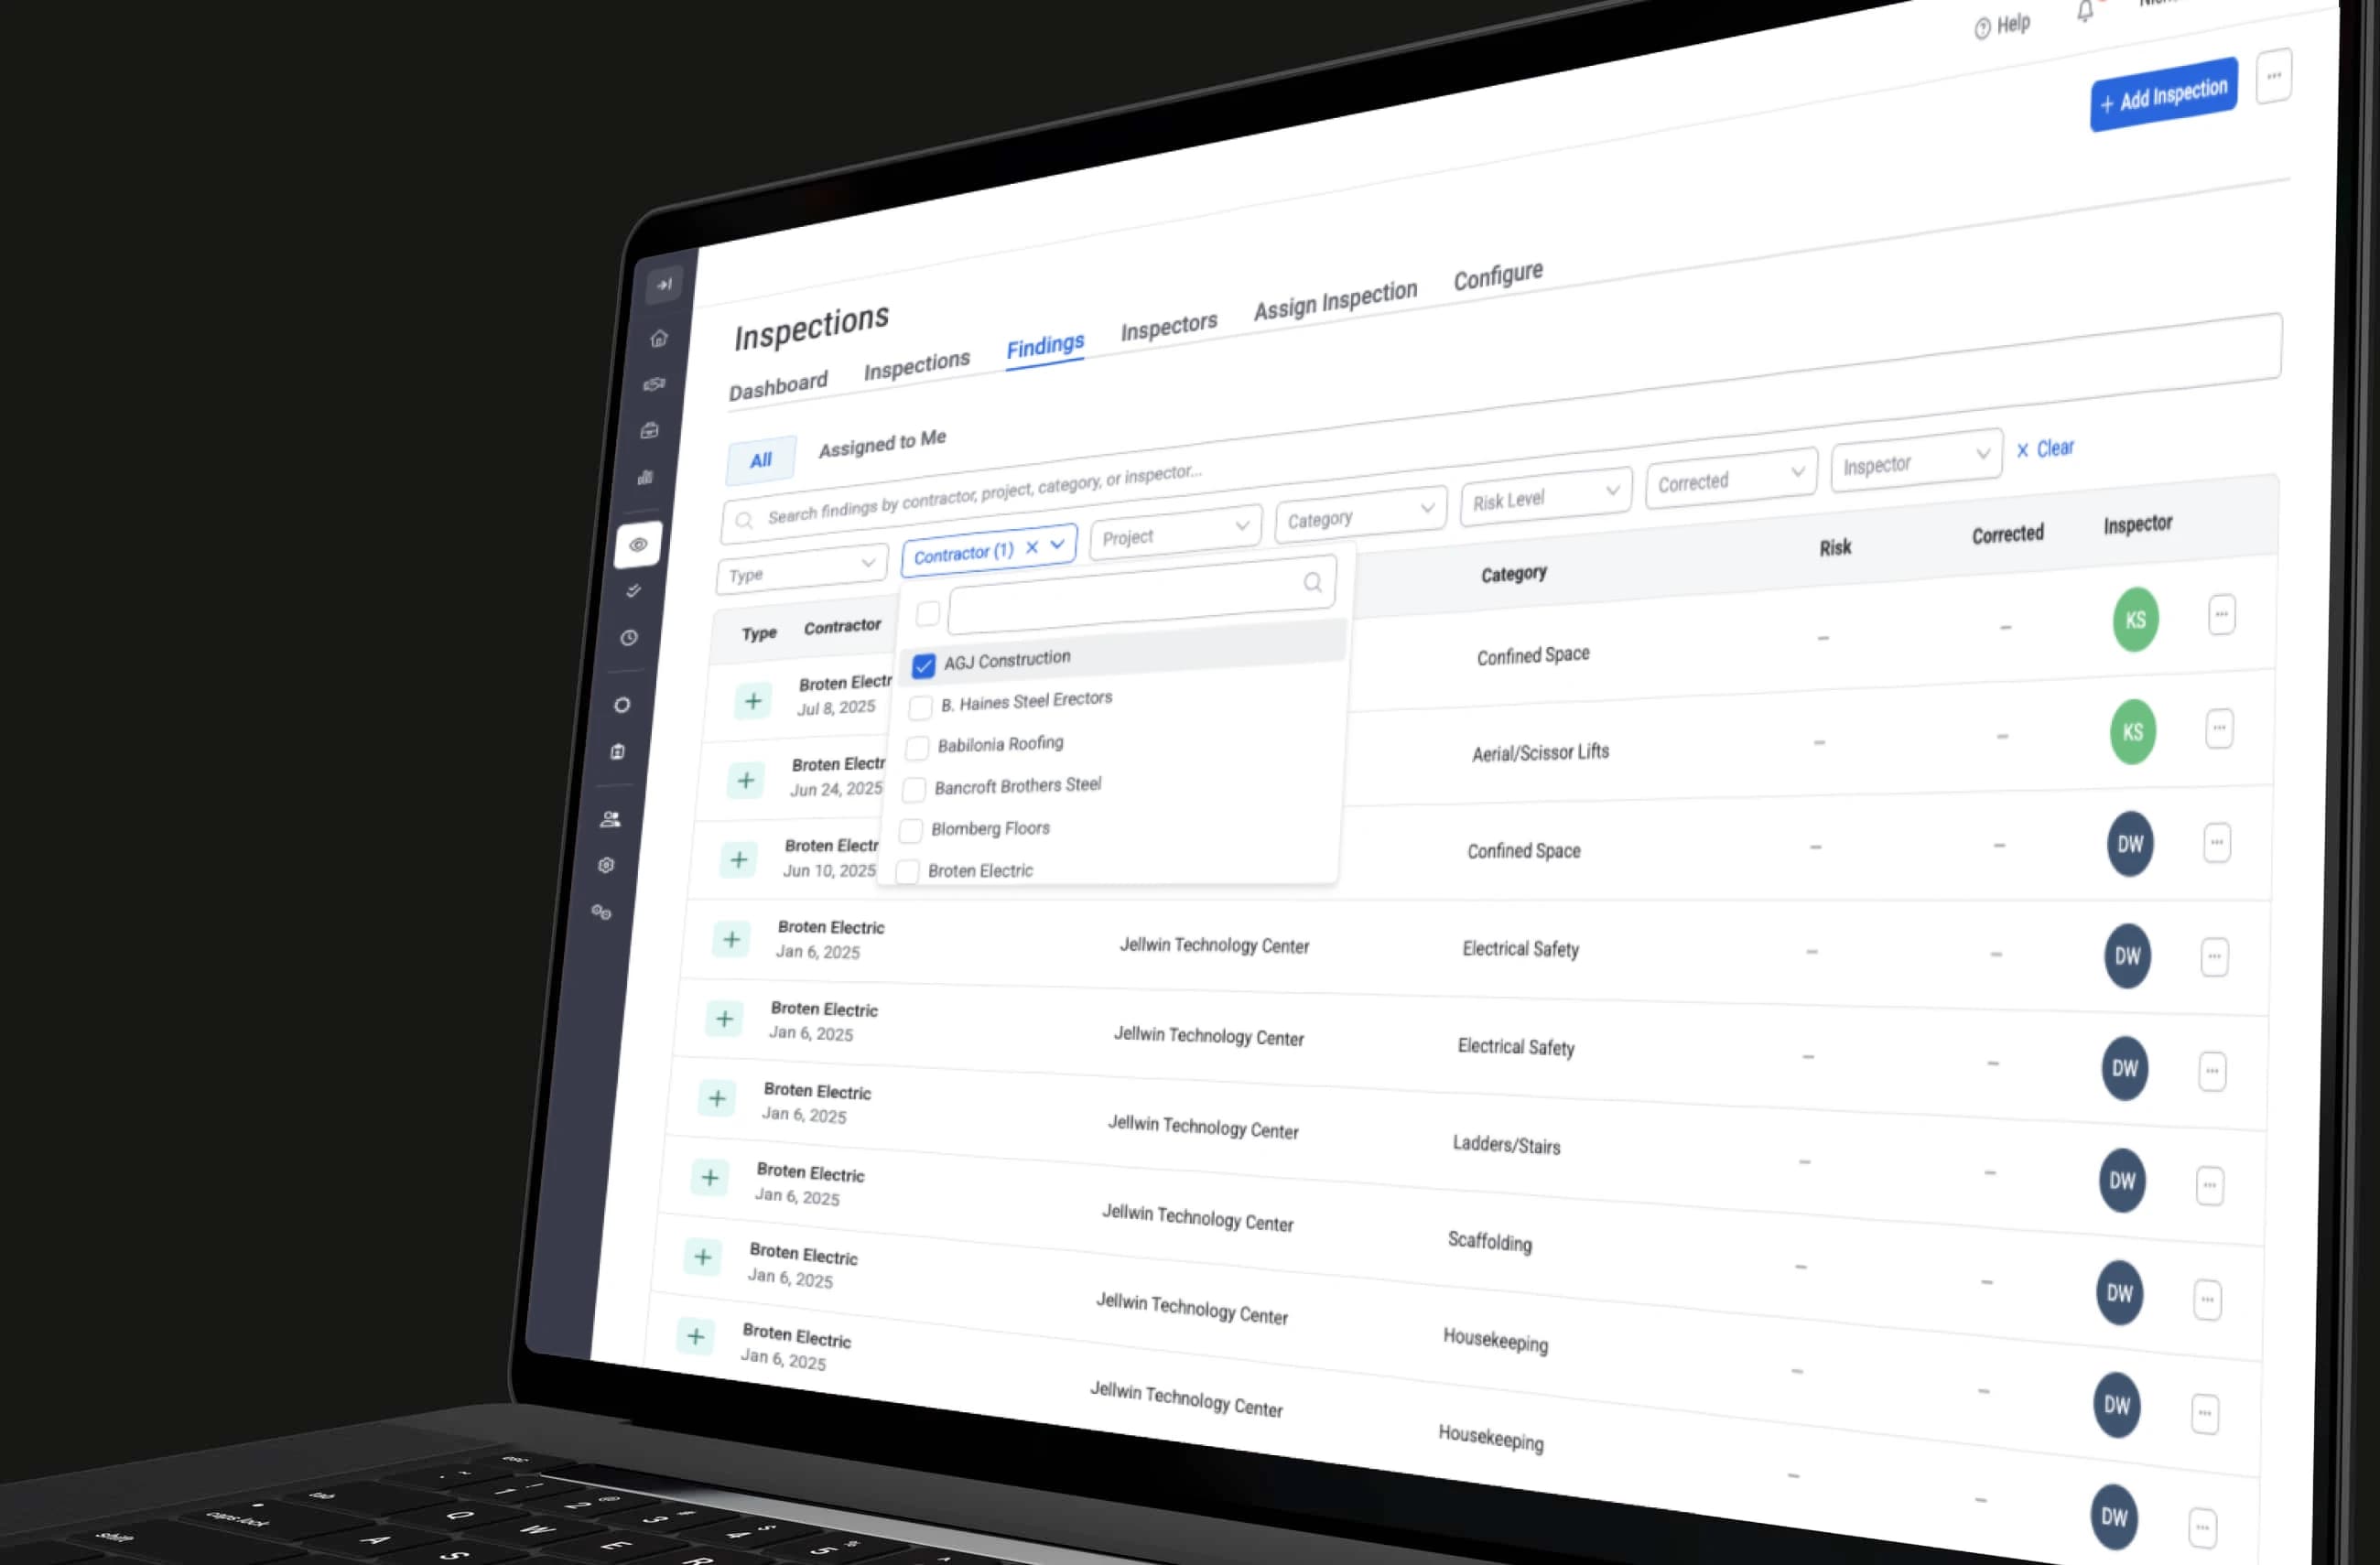Open the bar chart icon in the sidebar
Viewport: 2380px width, 1565px height.
point(645,477)
